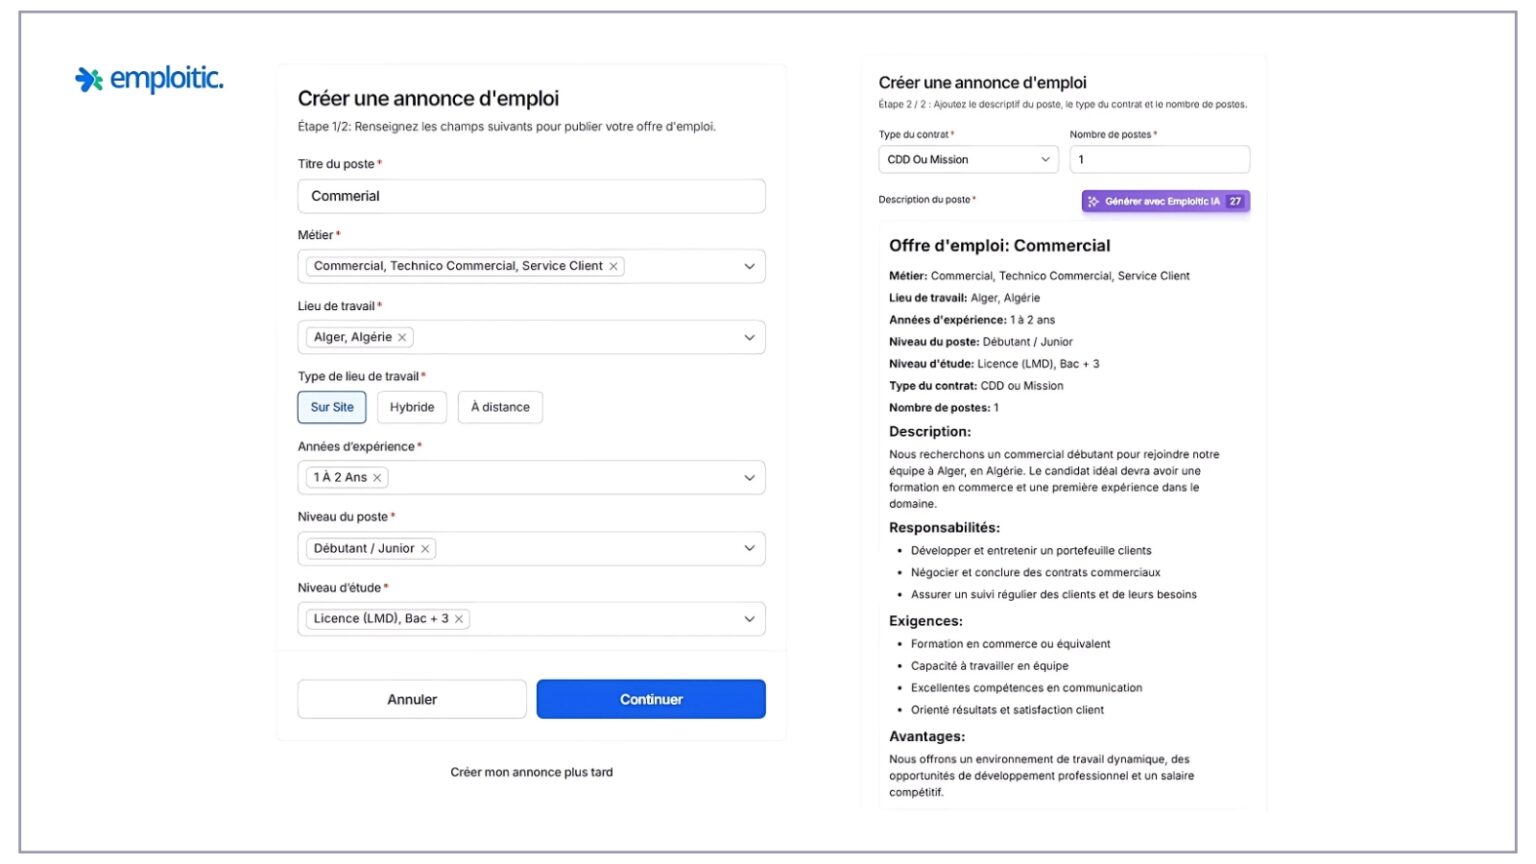Select the "Hybride" work location option
Screen dimensions: 1536x864
click(x=411, y=407)
